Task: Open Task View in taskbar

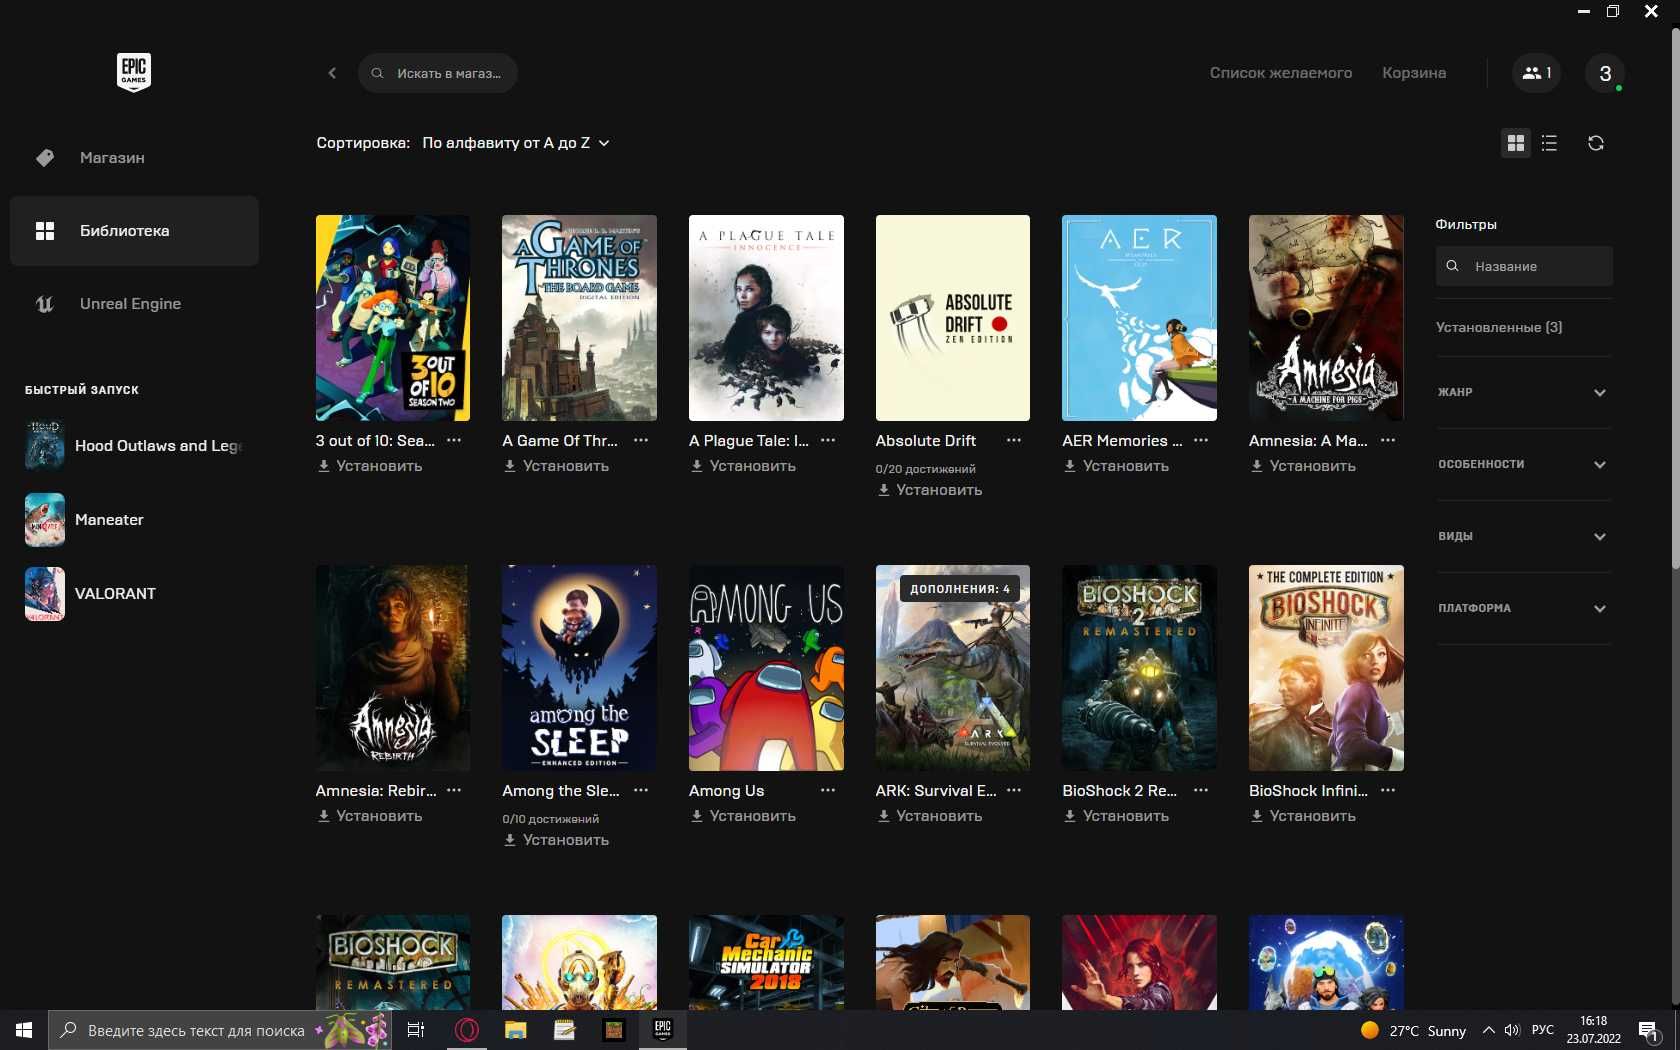Action: [416, 1030]
